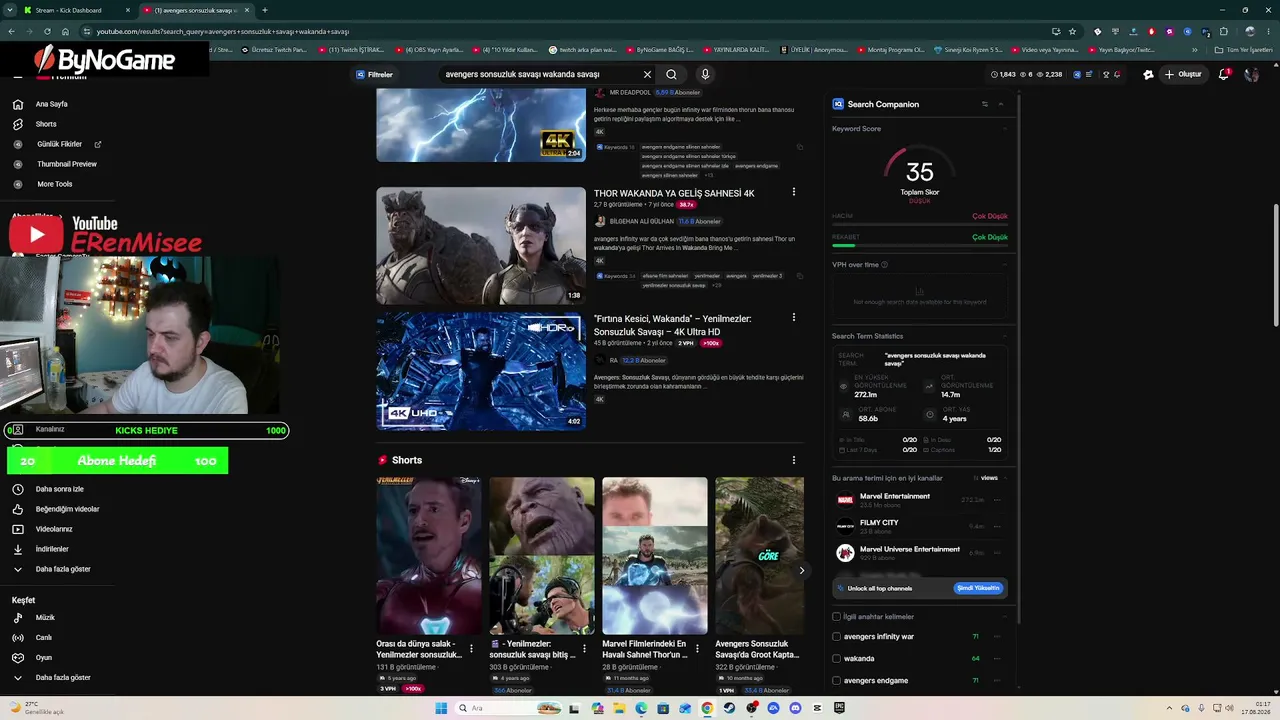Show more bookmarks with the overflow chevron
1280x720 pixels.
1194,49
